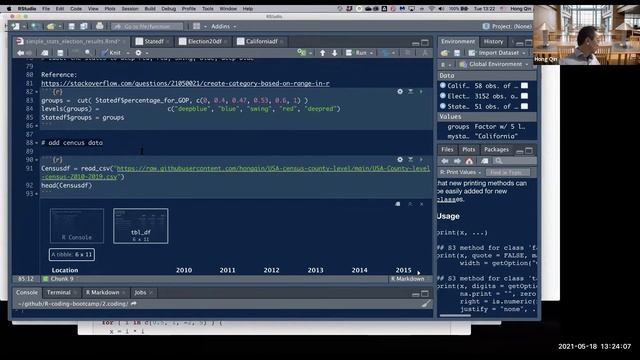Run all chunks above the line 90 chunk
Viewport: 640px width, 360px height.
point(411,160)
